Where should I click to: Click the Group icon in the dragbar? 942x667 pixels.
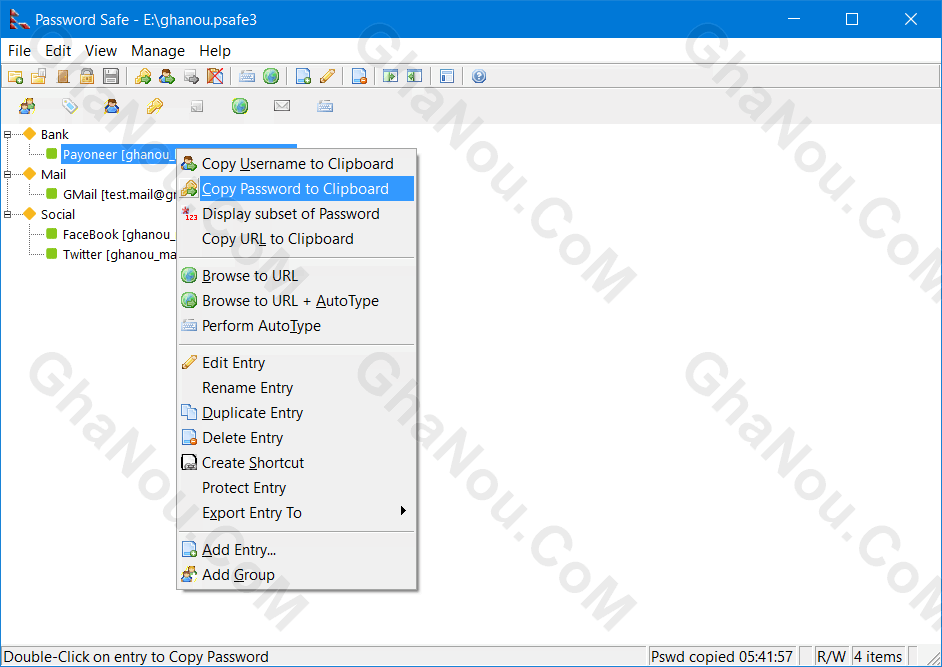[27, 106]
